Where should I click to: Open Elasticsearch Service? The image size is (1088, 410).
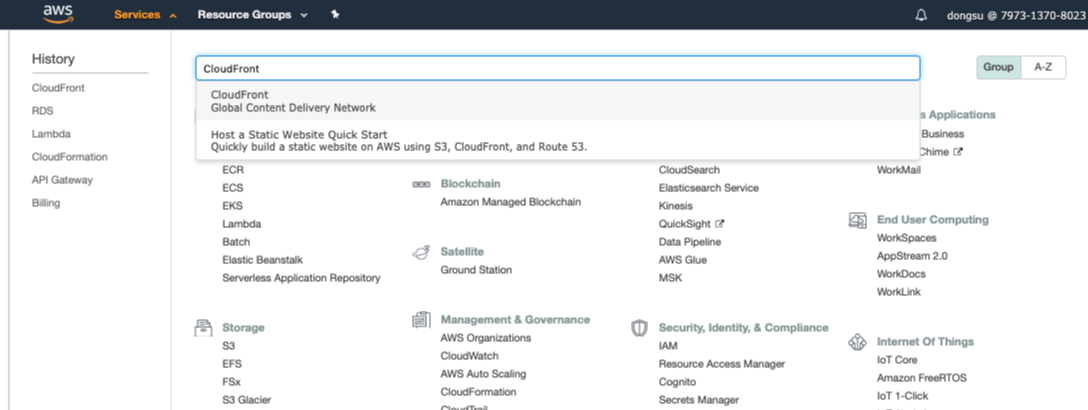(709, 188)
